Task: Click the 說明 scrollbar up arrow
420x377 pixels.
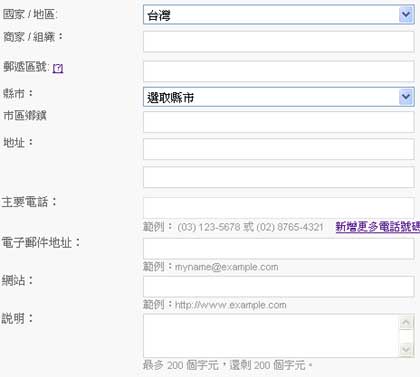Action: (406, 323)
